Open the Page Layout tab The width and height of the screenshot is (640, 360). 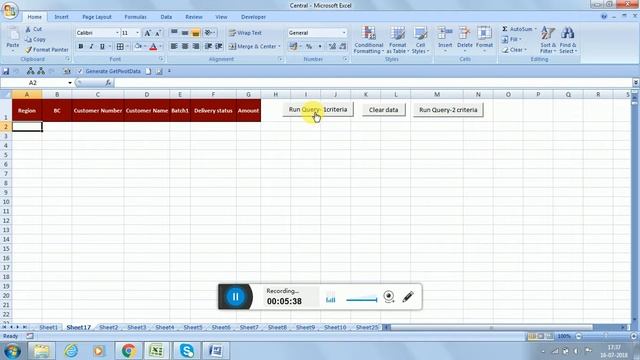[x=97, y=17]
